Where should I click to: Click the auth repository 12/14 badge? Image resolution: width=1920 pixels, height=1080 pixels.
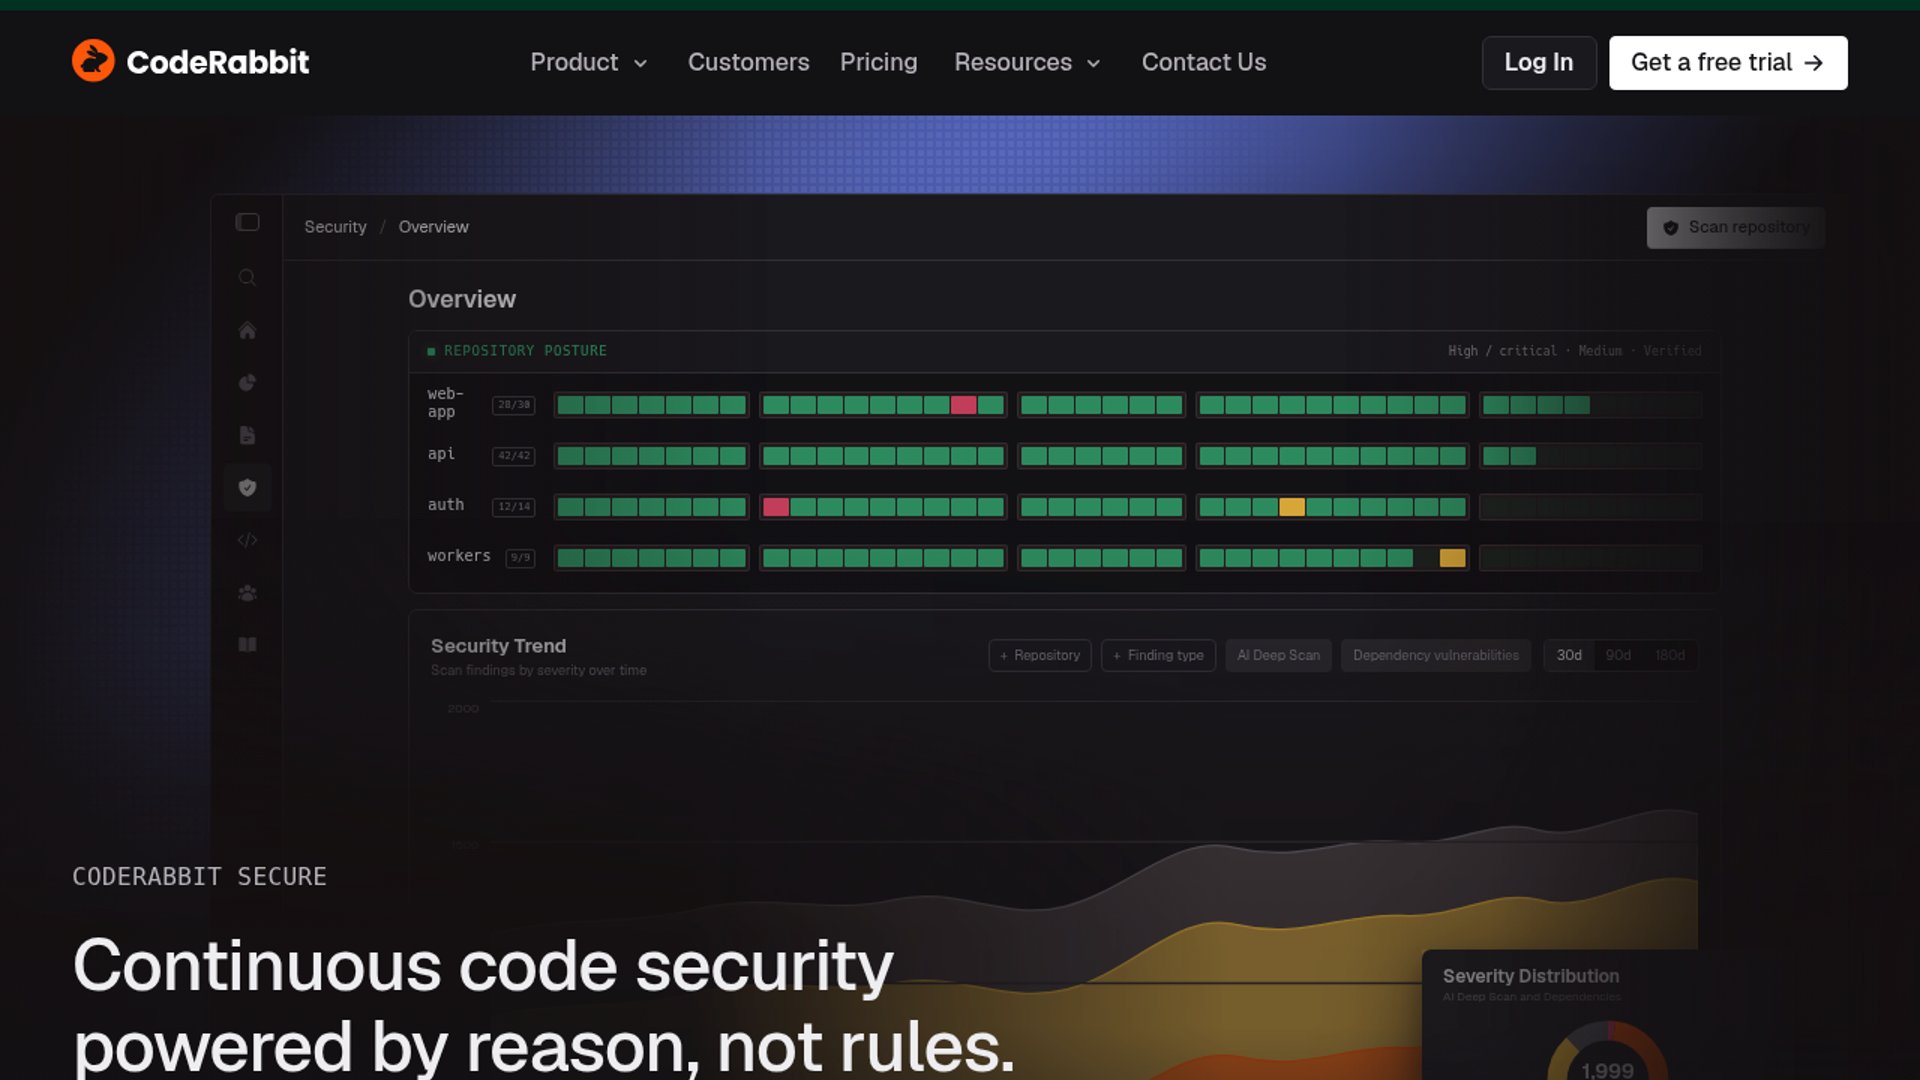(x=514, y=507)
